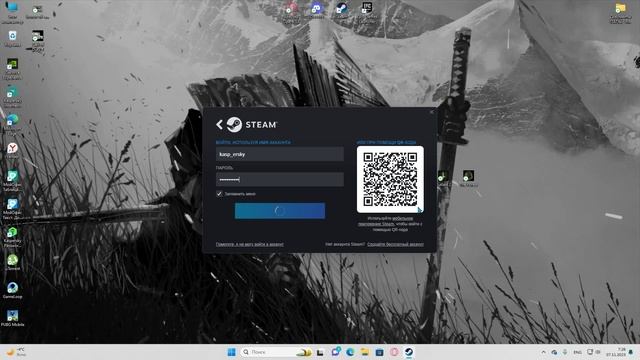Open the weather widget on the taskbar
This screenshot has width=640, height=360.
(16, 352)
